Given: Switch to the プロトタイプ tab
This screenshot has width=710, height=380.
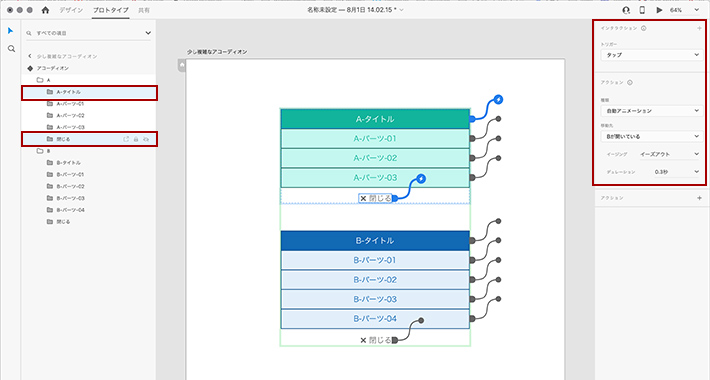Looking at the screenshot, I should (x=110, y=10).
